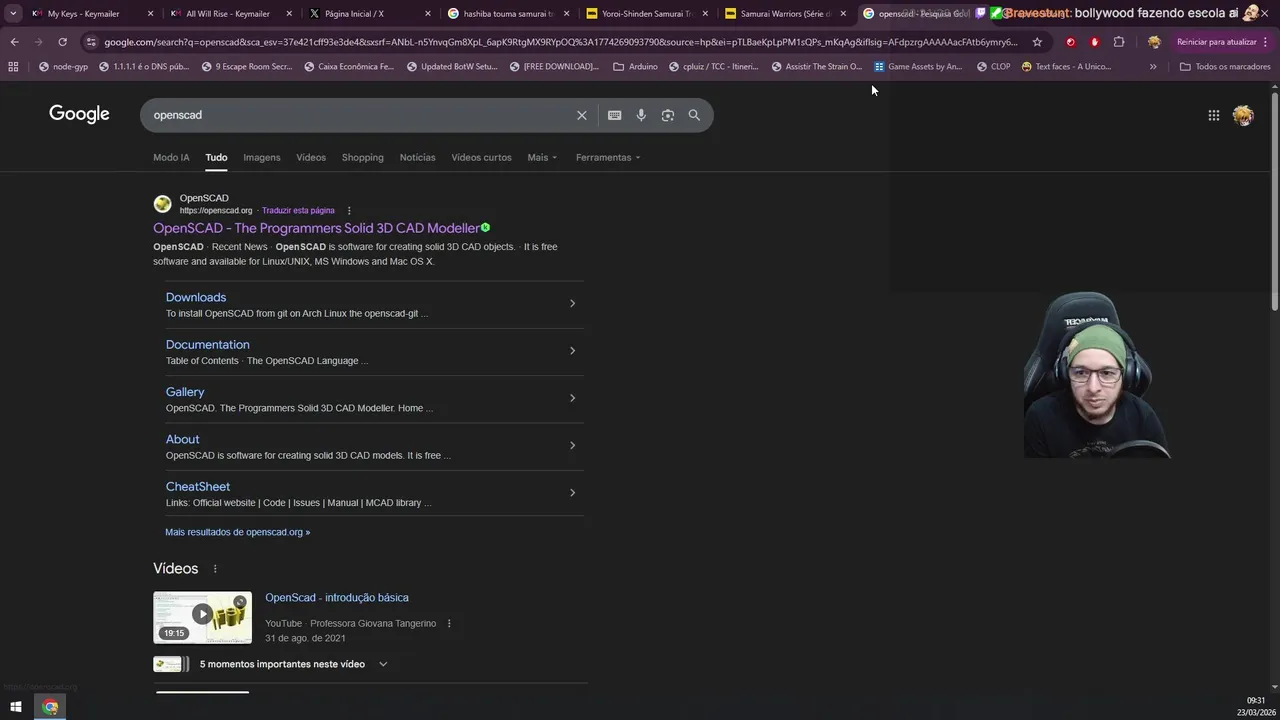Open the Chrome profile avatar in toolbar

[1154, 42]
